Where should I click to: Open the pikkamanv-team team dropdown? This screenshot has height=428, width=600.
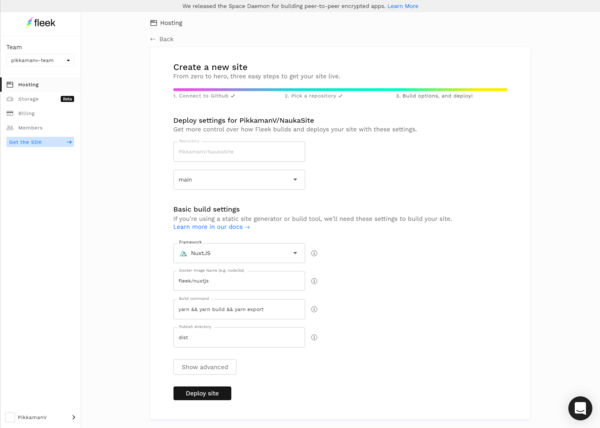(x=40, y=60)
